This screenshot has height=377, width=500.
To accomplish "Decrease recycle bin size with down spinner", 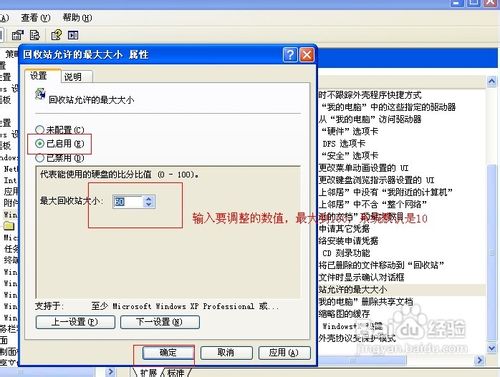I will [149, 205].
